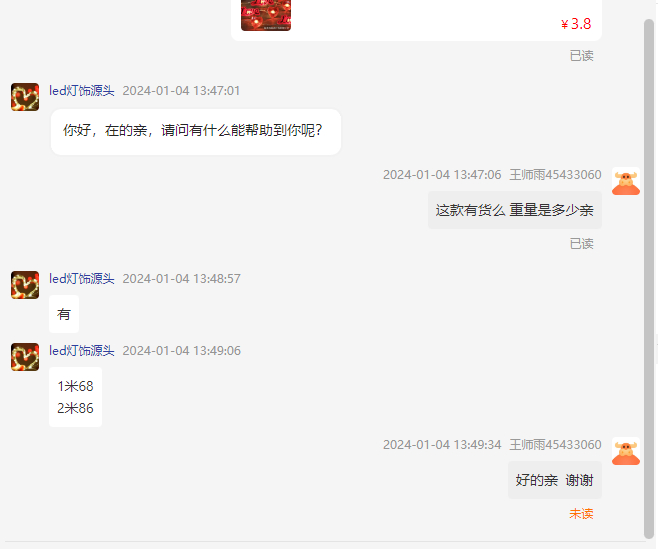Select the short reply bubble 有
658x549 pixels.
coord(64,314)
